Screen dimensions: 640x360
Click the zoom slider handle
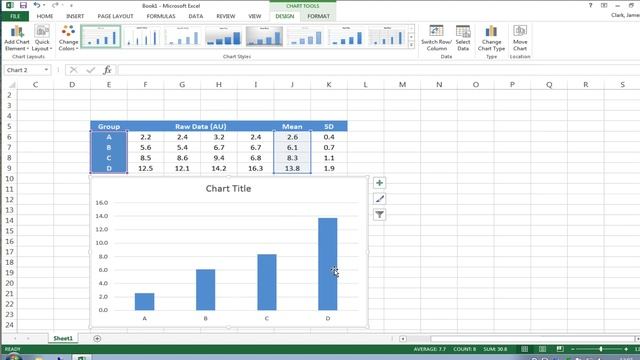(x=601, y=349)
